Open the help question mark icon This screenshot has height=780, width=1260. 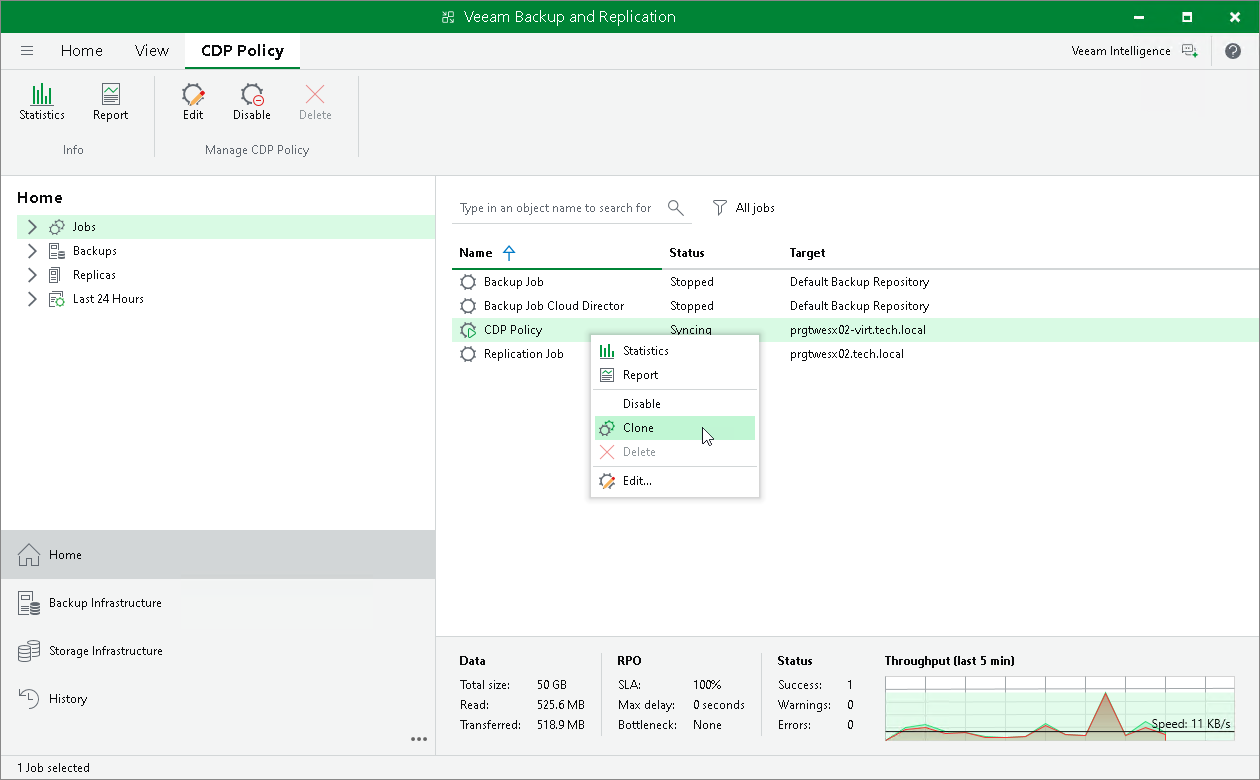click(x=1233, y=51)
